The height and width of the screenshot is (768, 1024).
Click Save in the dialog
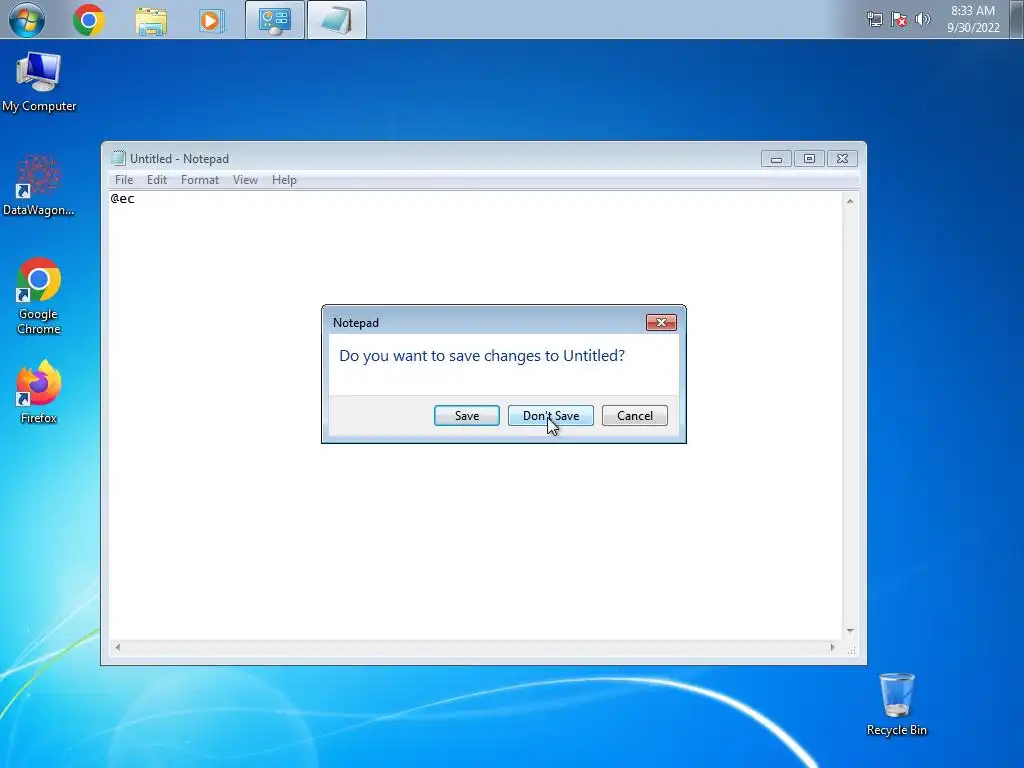(467, 415)
